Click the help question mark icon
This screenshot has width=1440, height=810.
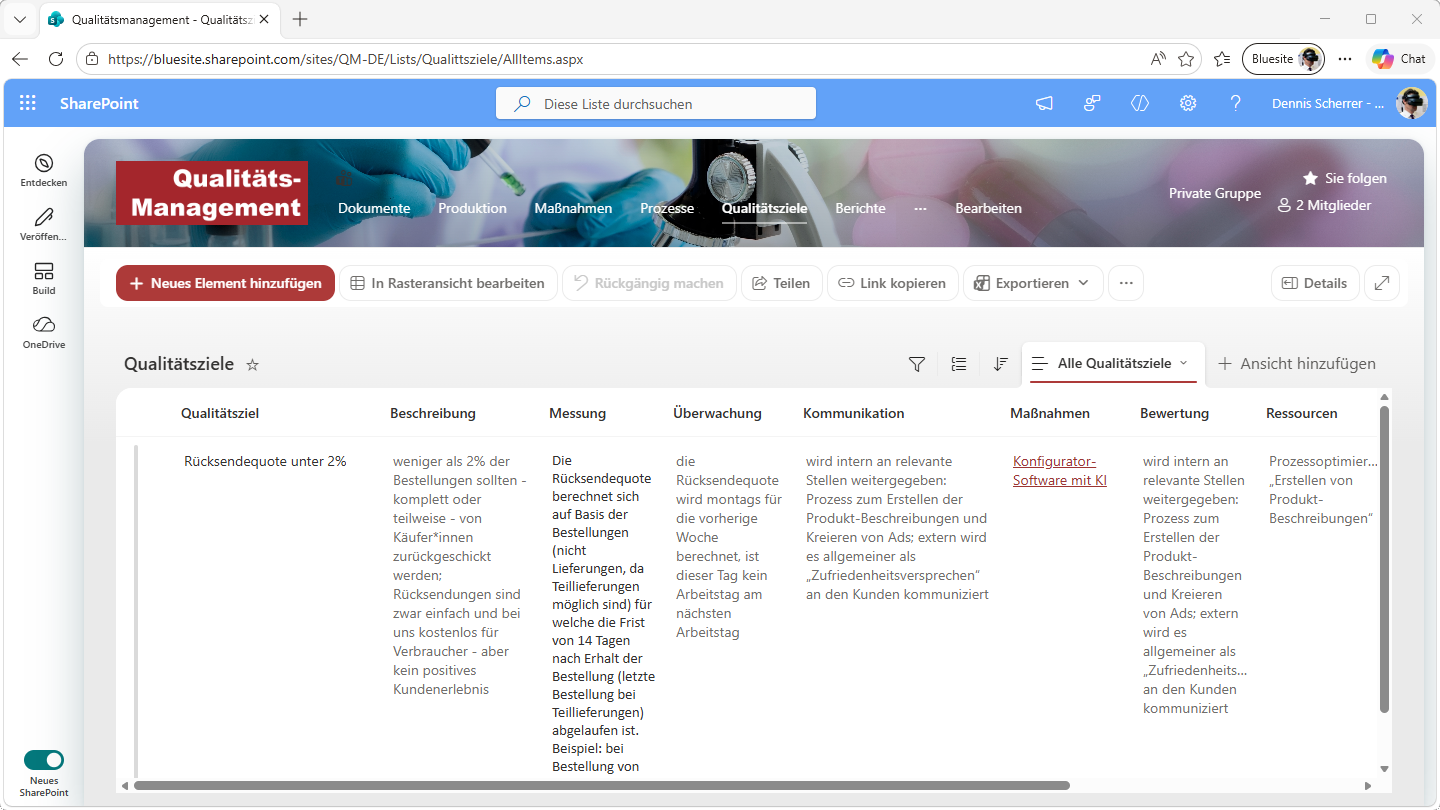coord(1235,103)
